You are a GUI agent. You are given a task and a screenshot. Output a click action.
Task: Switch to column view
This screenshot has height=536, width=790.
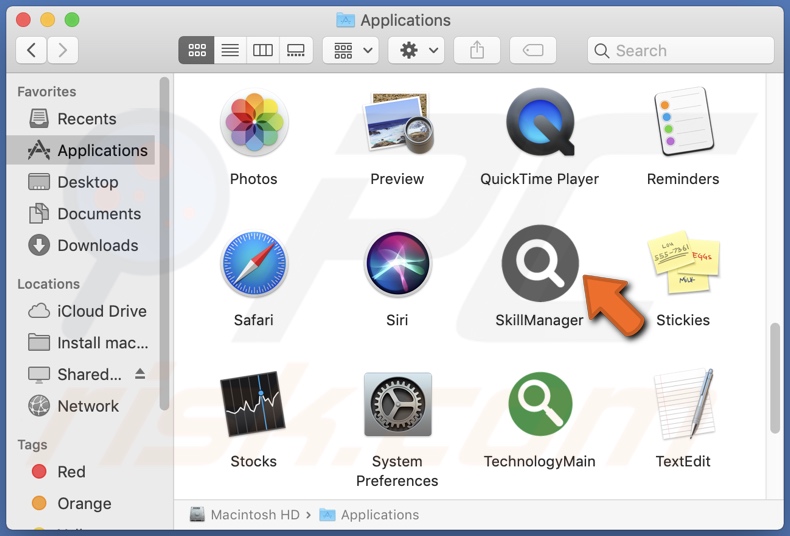coord(262,50)
